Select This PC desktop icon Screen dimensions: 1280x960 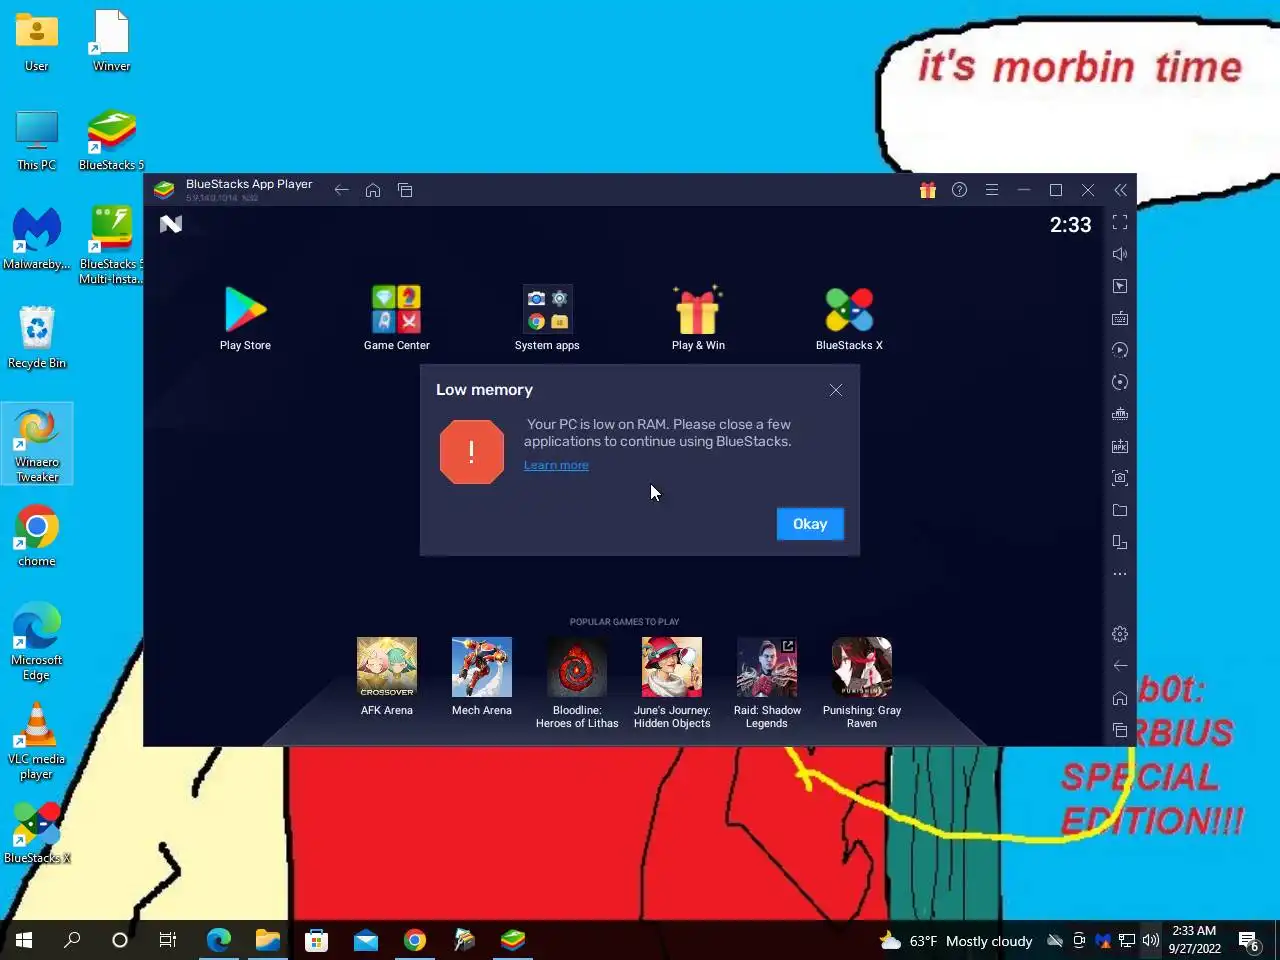(x=37, y=140)
